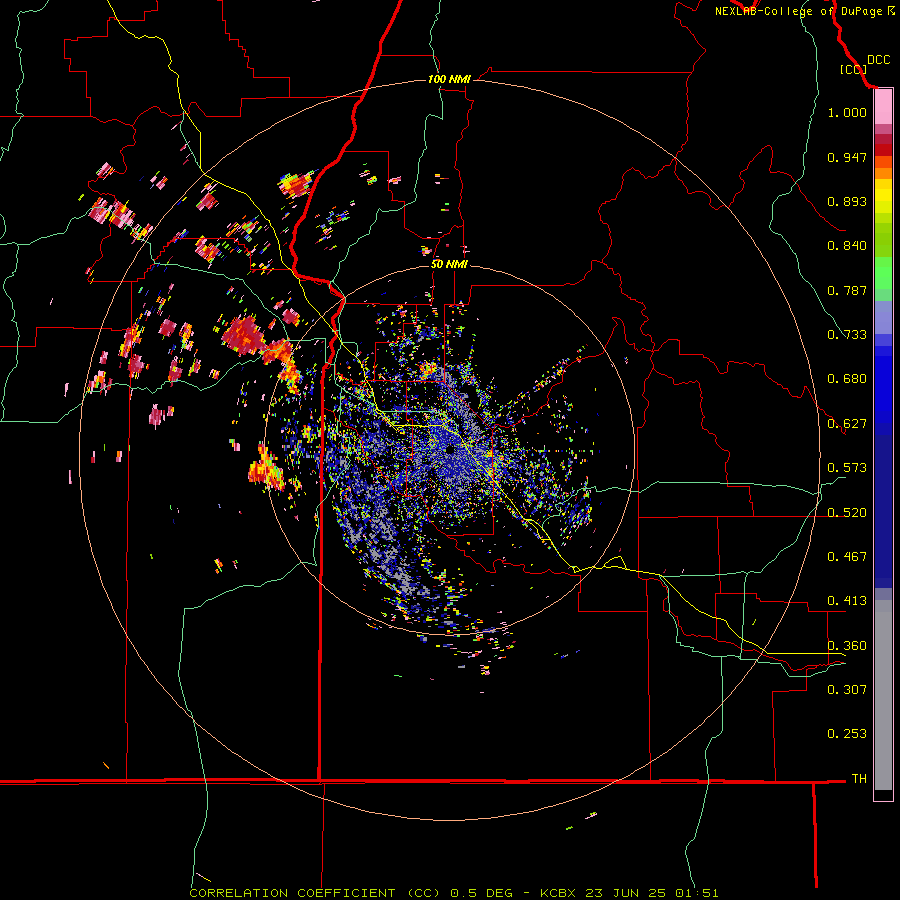Click the 0.680 colorbar value
The image size is (900, 900).
click(847, 379)
